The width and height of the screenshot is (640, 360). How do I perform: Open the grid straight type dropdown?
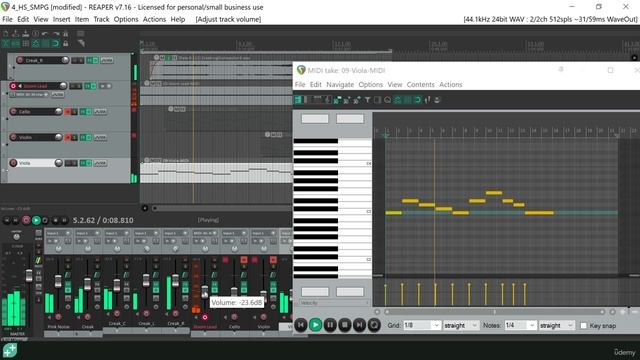coord(461,325)
